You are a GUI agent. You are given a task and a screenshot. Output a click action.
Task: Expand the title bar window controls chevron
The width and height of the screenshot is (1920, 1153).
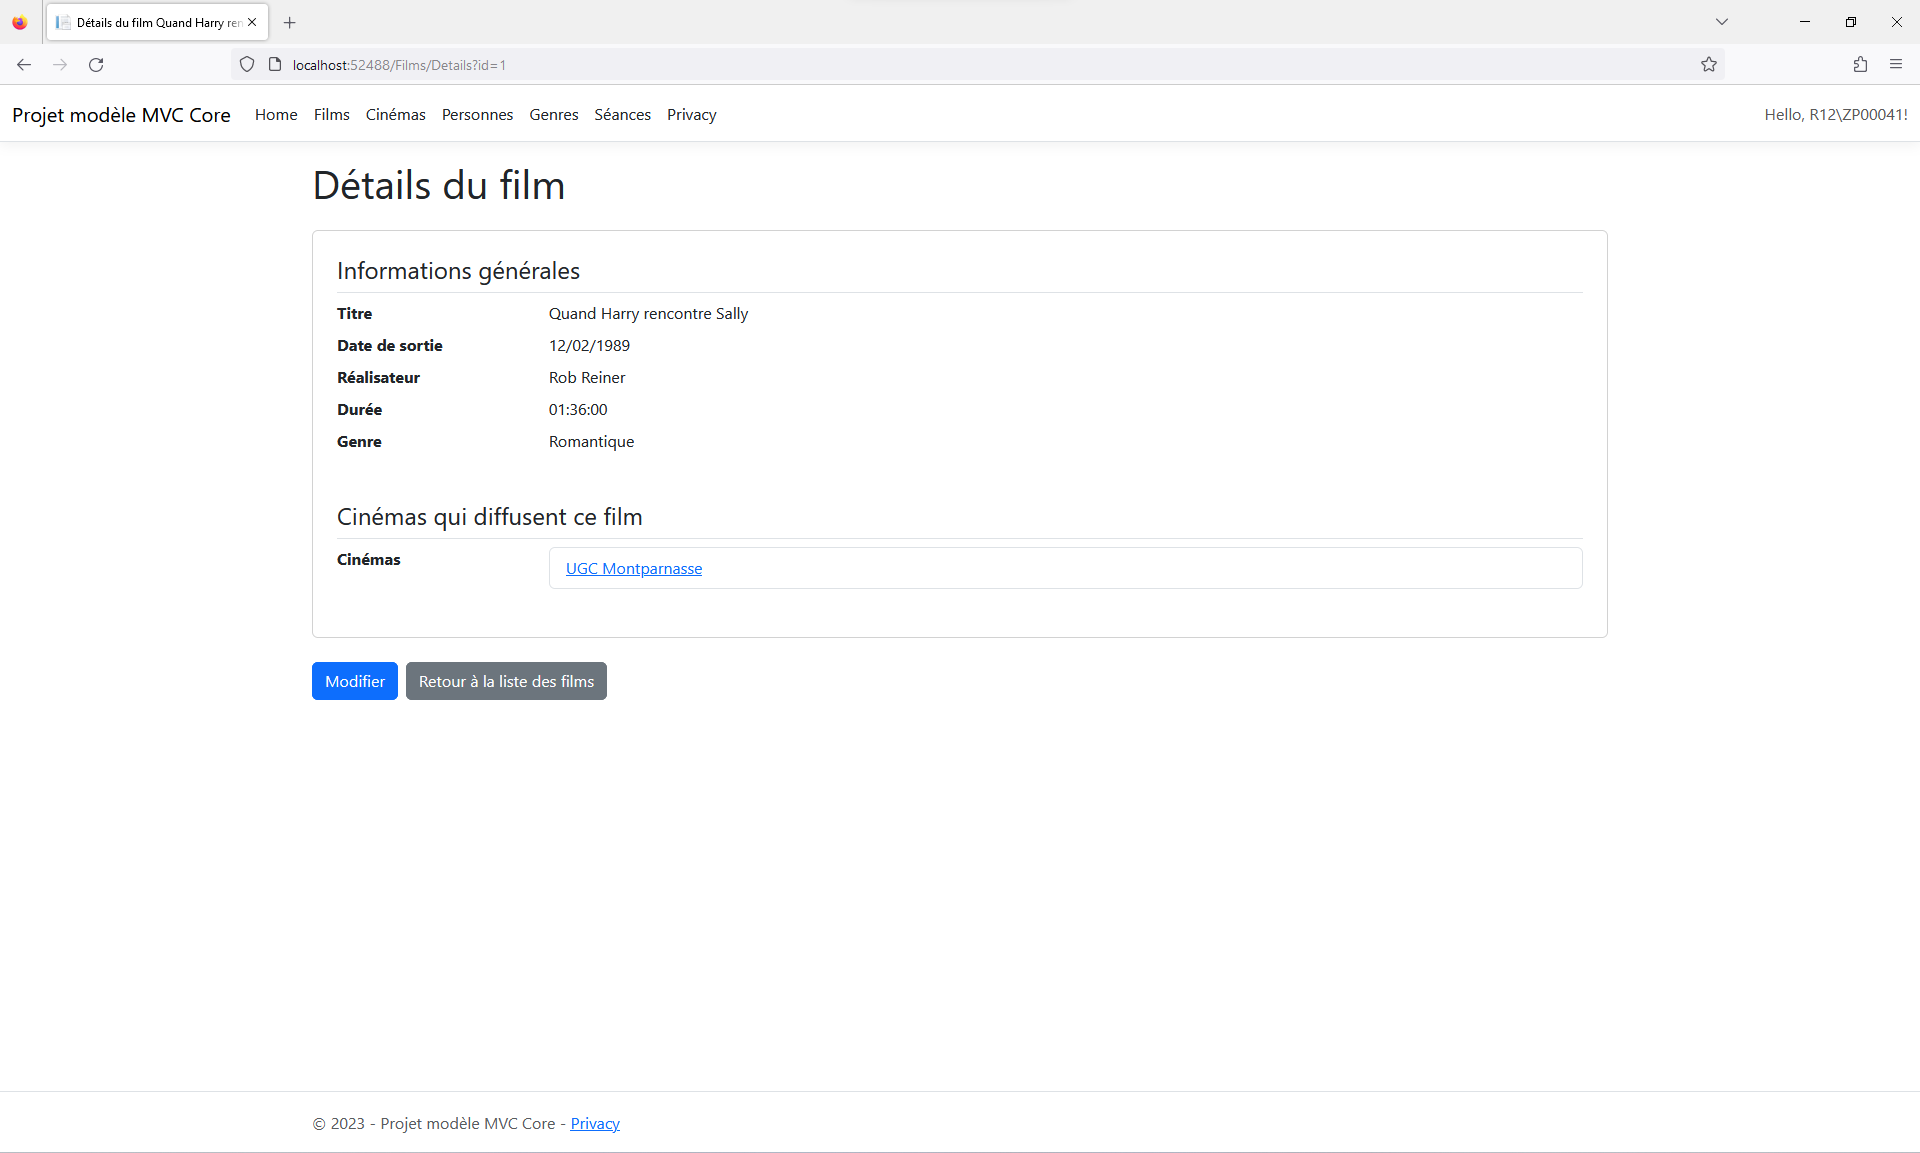[1721, 21]
